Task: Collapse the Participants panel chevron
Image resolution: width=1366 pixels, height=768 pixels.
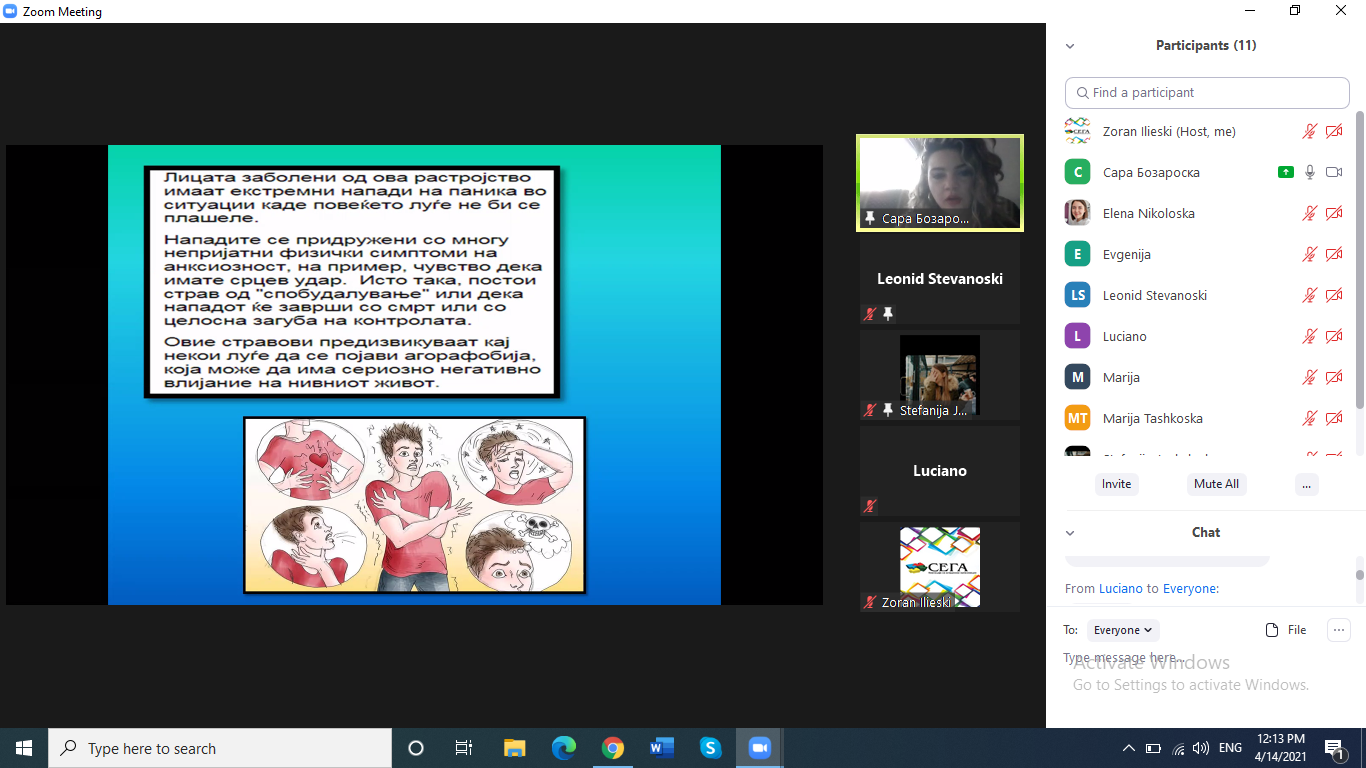Action: point(1070,46)
